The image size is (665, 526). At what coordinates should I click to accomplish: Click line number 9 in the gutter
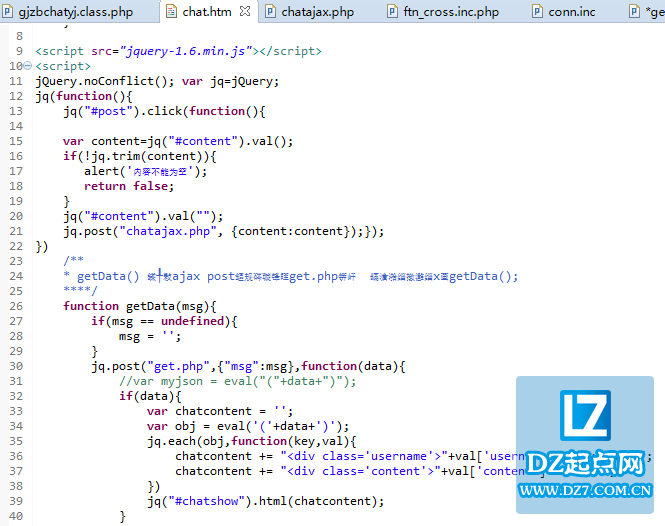[x=19, y=51]
